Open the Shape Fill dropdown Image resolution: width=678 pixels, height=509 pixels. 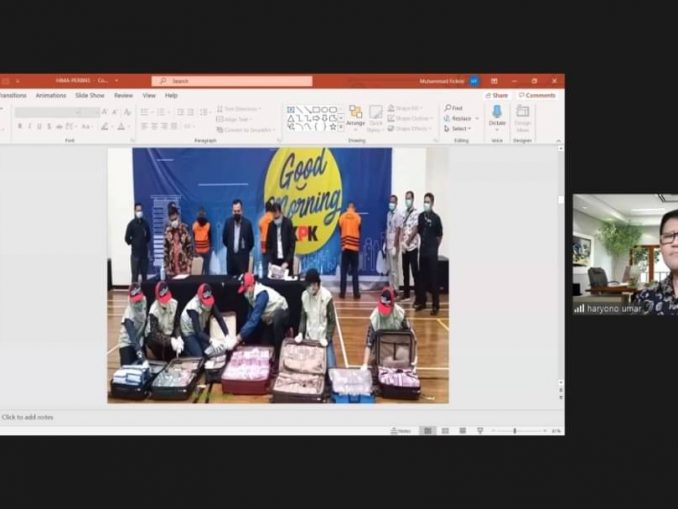coord(405,108)
